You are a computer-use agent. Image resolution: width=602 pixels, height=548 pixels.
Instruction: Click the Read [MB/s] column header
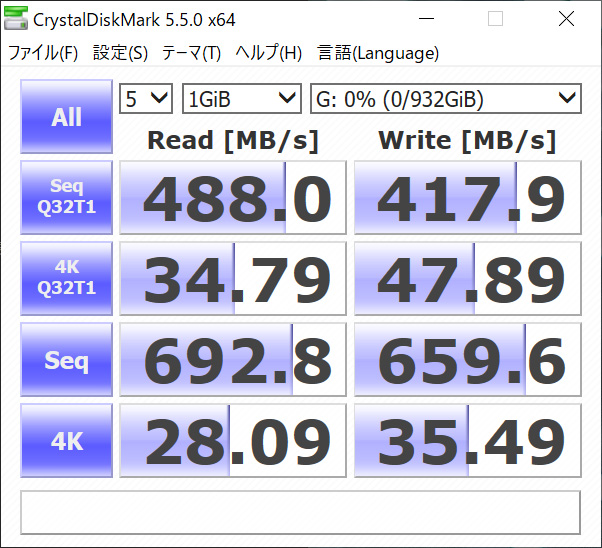(x=233, y=141)
